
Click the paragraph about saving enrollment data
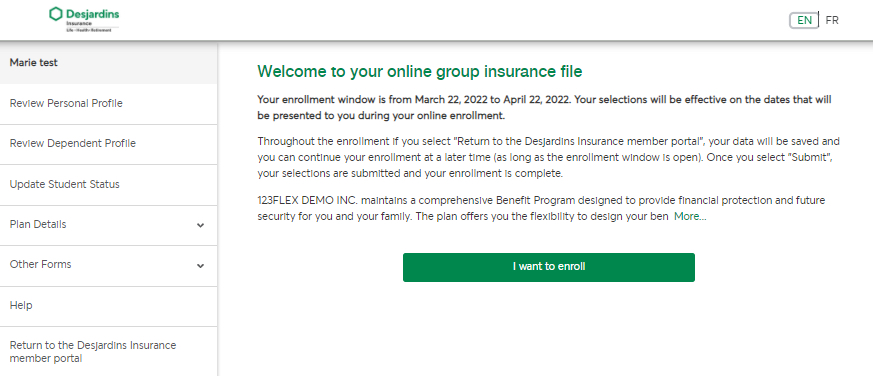(548, 157)
